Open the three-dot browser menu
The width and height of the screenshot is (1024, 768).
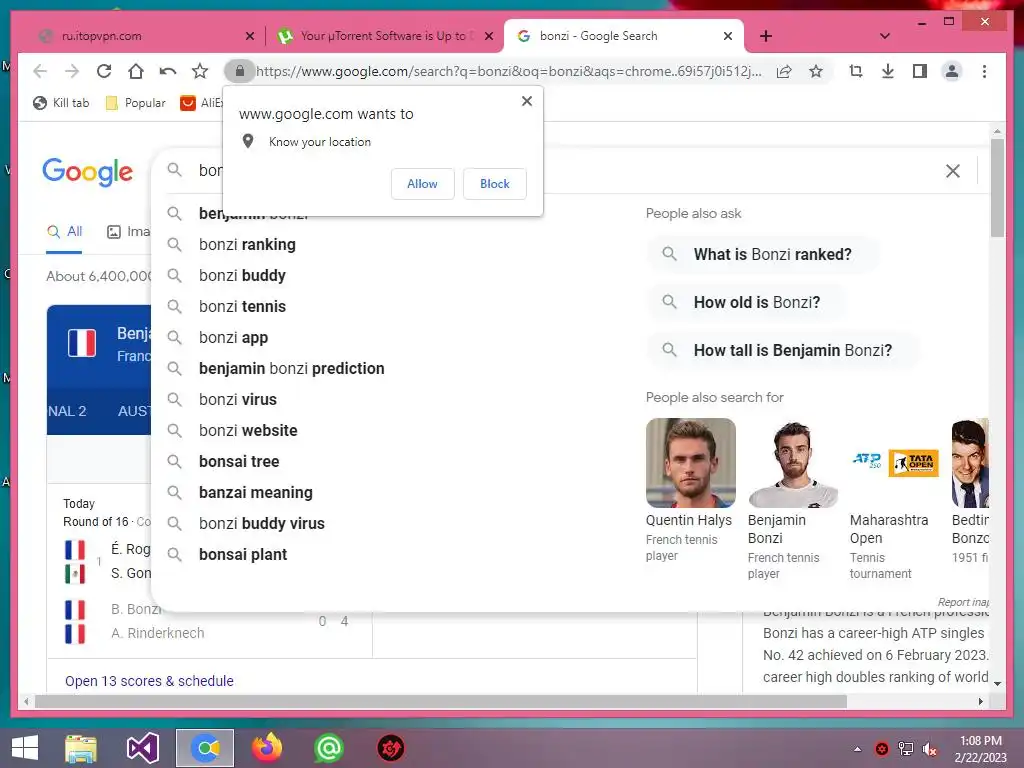pos(984,71)
